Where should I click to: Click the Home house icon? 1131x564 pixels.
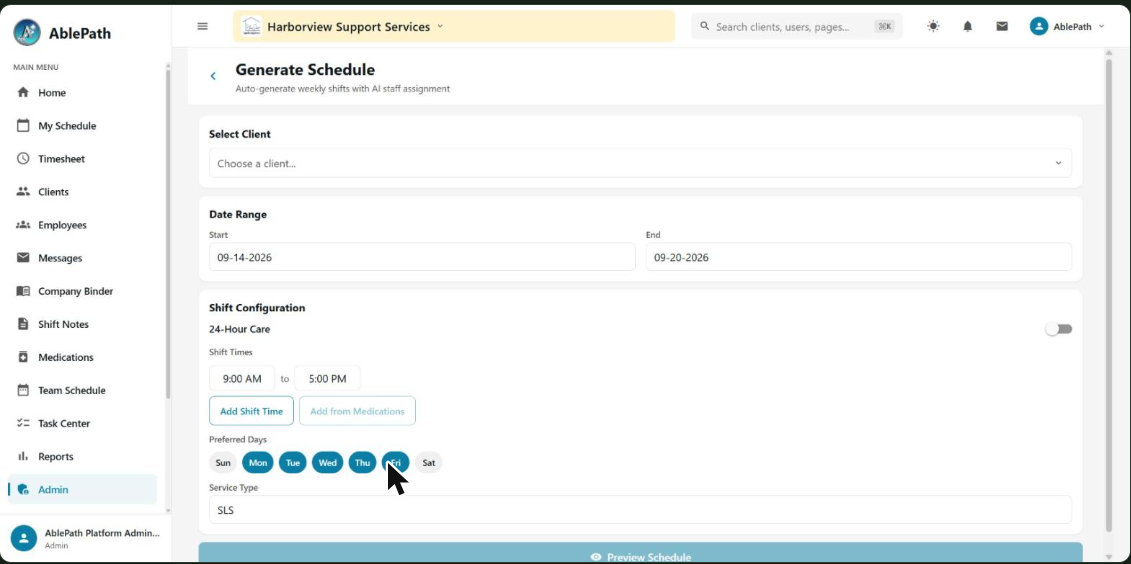tap(23, 92)
